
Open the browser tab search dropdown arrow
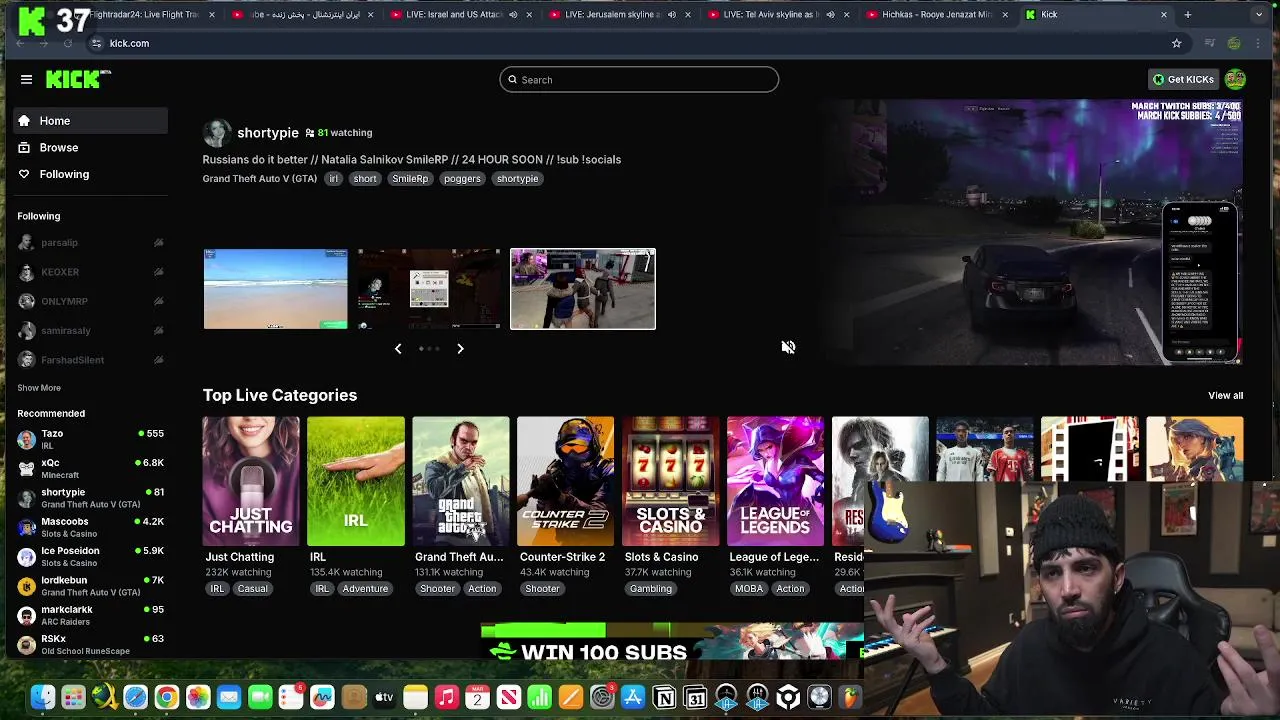(1258, 15)
